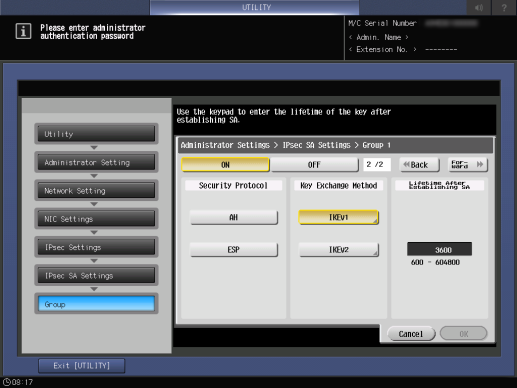The width and height of the screenshot is (517, 388).
Task: Choose IKEv2 key exchange method
Action: coord(339,250)
